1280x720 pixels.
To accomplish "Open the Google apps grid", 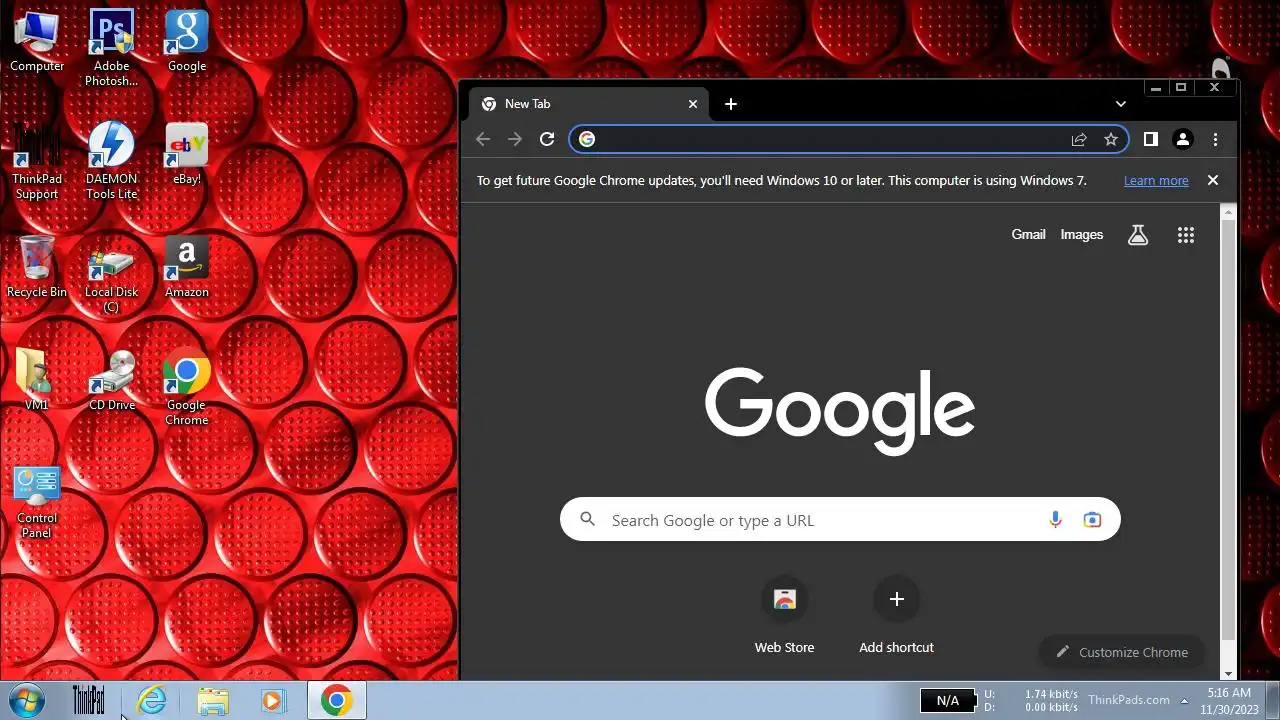I will (x=1186, y=235).
